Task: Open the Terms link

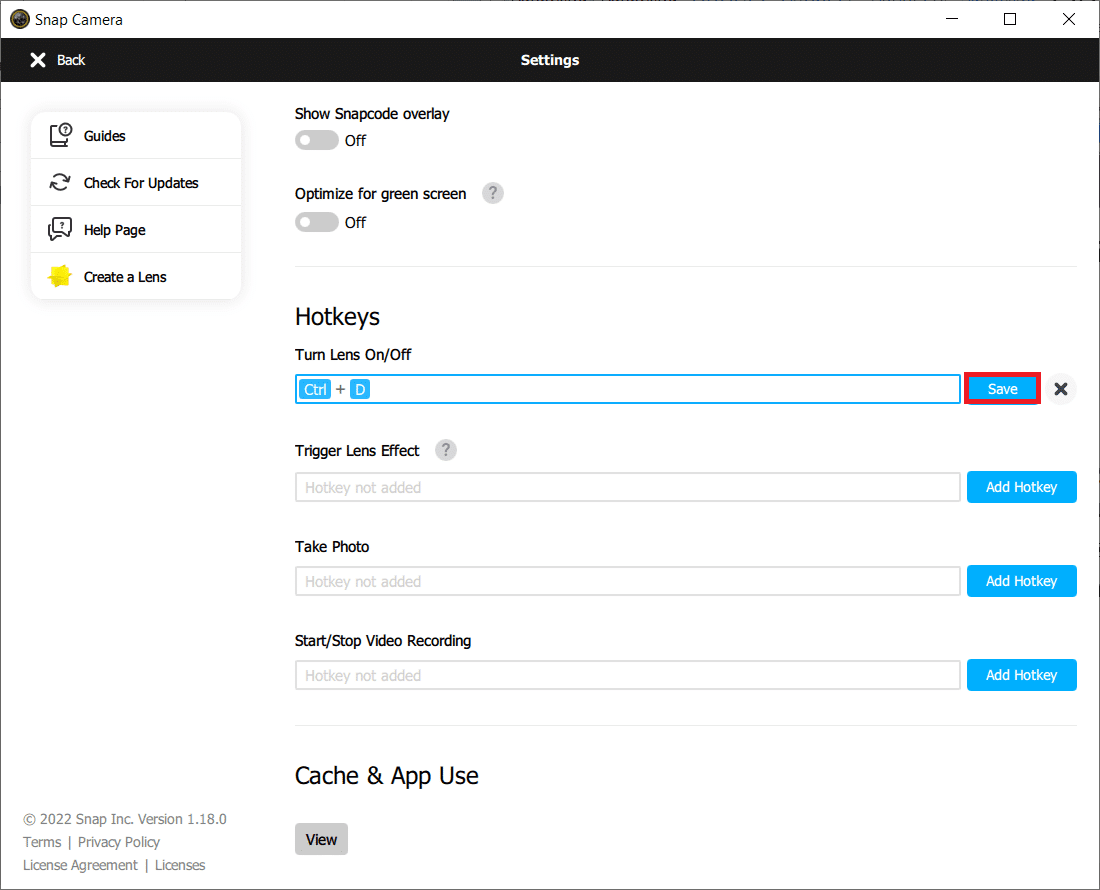Action: coord(42,842)
